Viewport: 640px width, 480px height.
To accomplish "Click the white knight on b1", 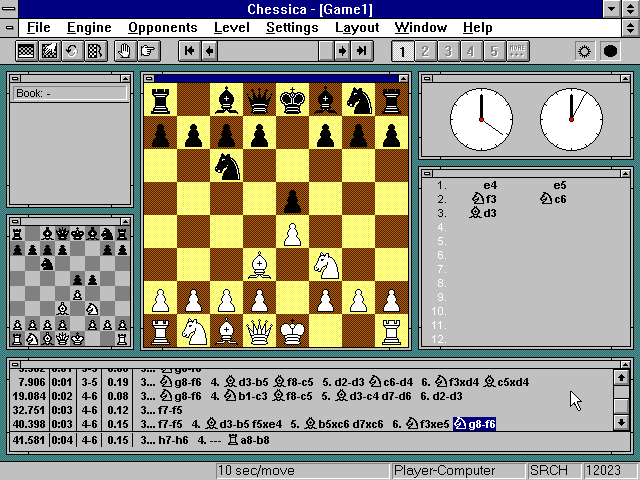I will coord(193,331).
